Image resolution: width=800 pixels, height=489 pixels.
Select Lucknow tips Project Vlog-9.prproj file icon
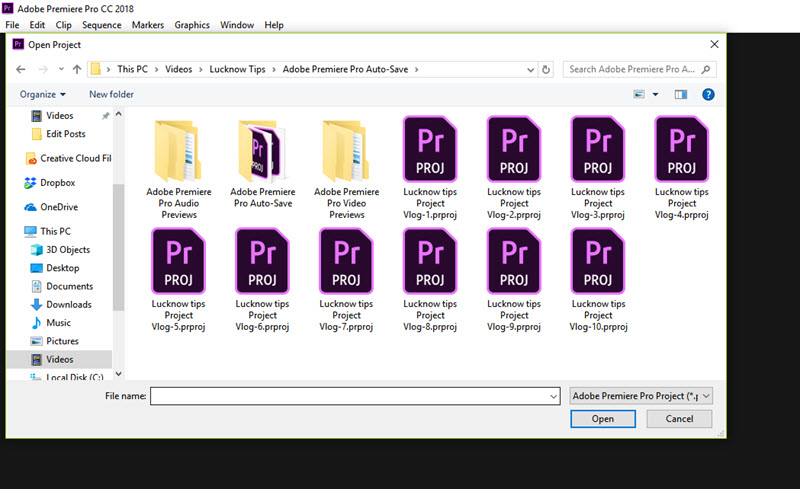[514, 261]
